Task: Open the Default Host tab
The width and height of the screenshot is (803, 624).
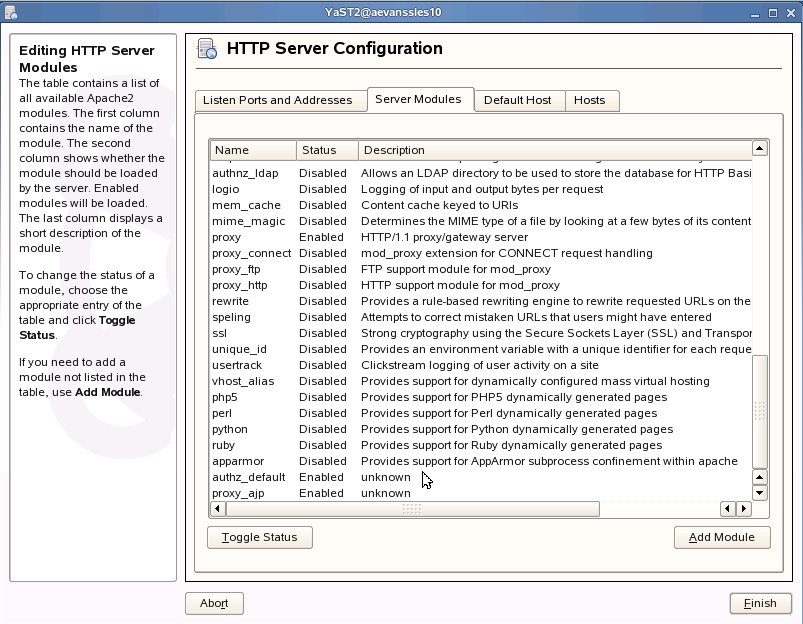Action: pos(518,100)
